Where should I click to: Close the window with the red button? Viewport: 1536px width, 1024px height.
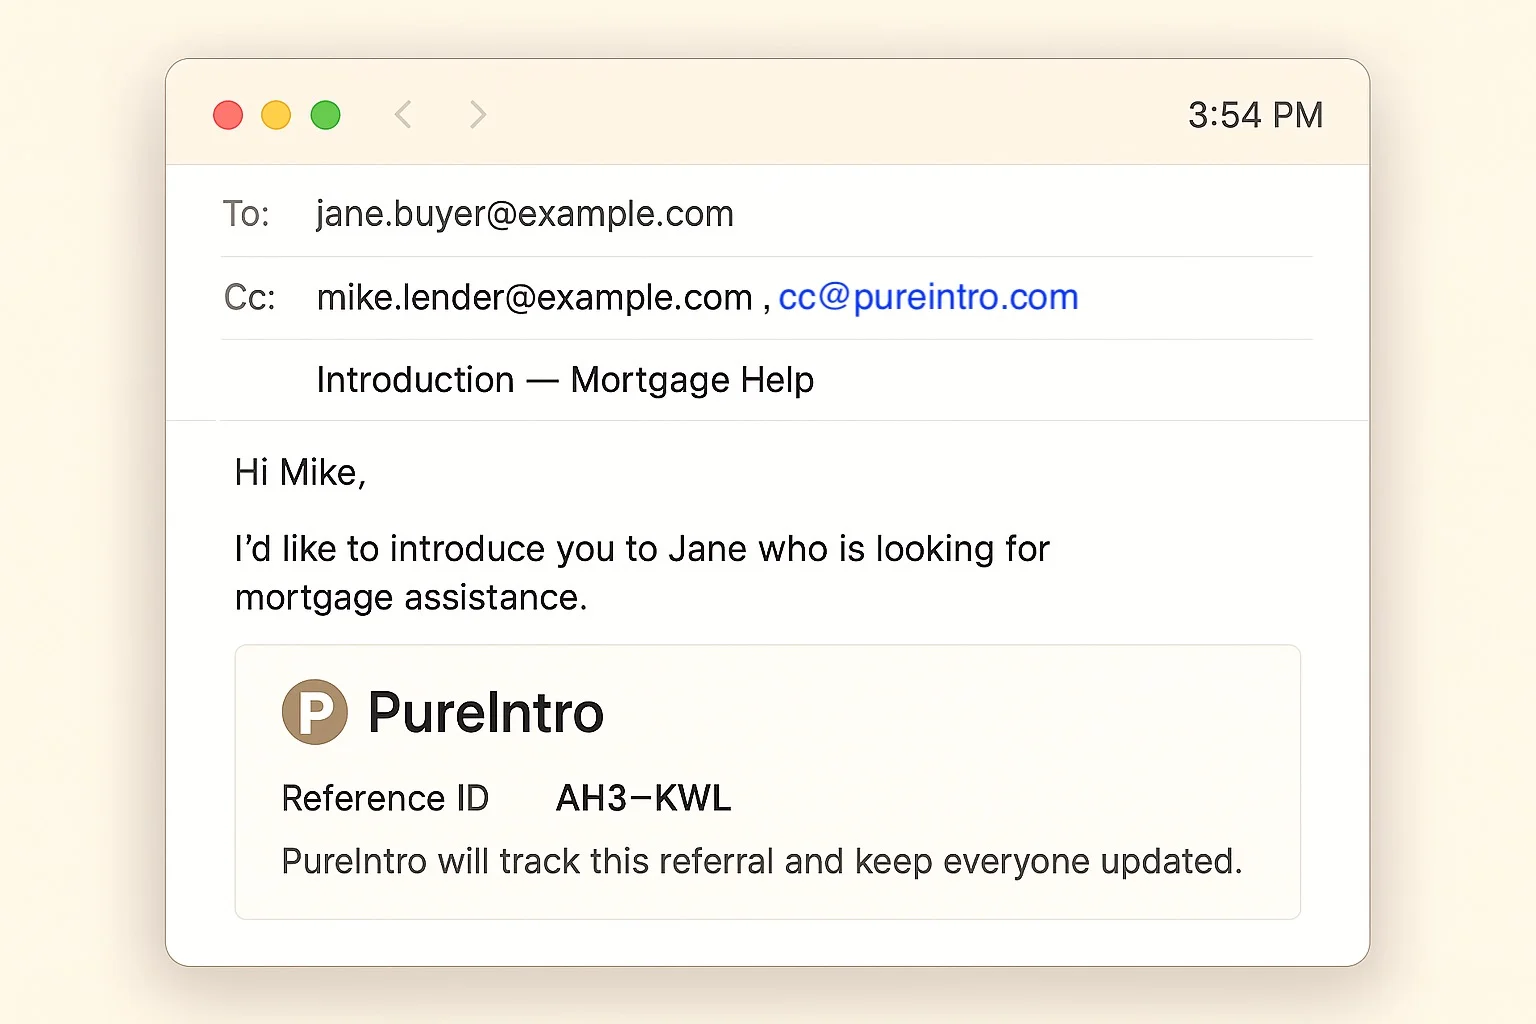click(228, 115)
